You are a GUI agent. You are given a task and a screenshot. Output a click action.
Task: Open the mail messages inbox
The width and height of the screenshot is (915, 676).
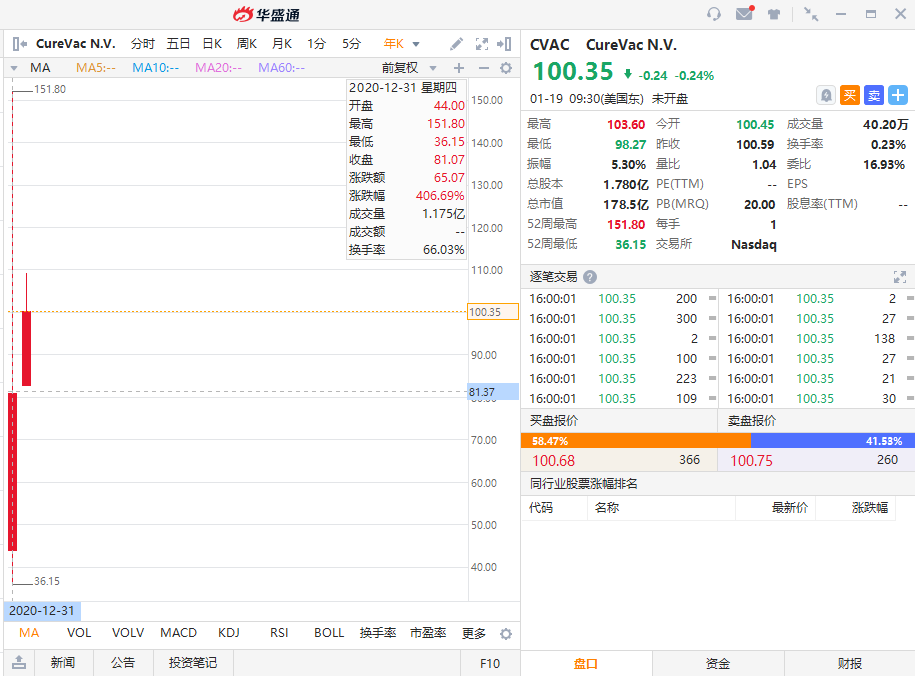[x=743, y=14]
